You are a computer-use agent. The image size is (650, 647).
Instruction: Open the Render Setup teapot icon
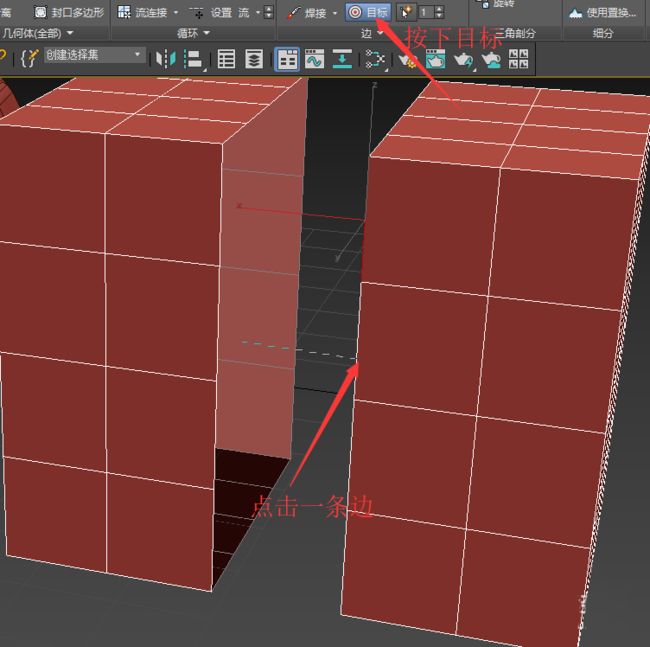408,59
